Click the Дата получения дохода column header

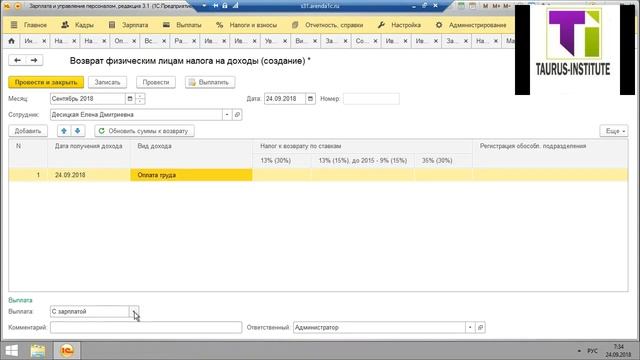coord(89,146)
